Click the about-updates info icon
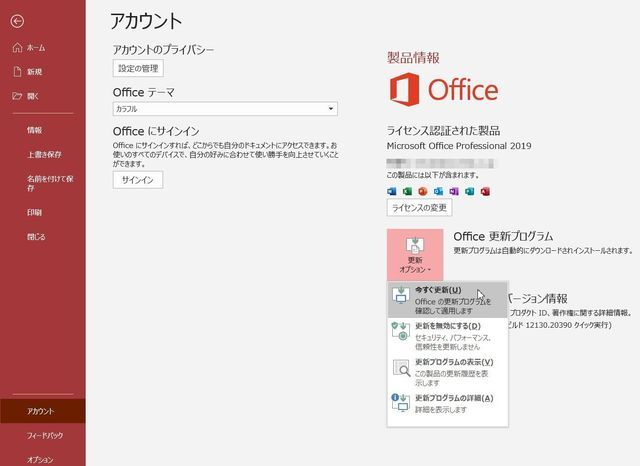Viewport: 640px width, 466px height. click(401, 402)
